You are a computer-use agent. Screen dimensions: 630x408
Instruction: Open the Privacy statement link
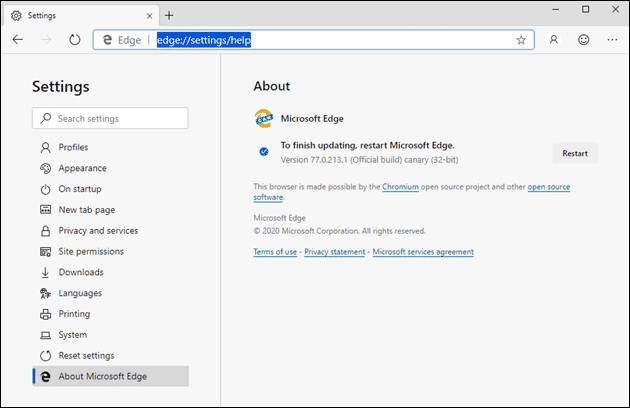coord(334,252)
